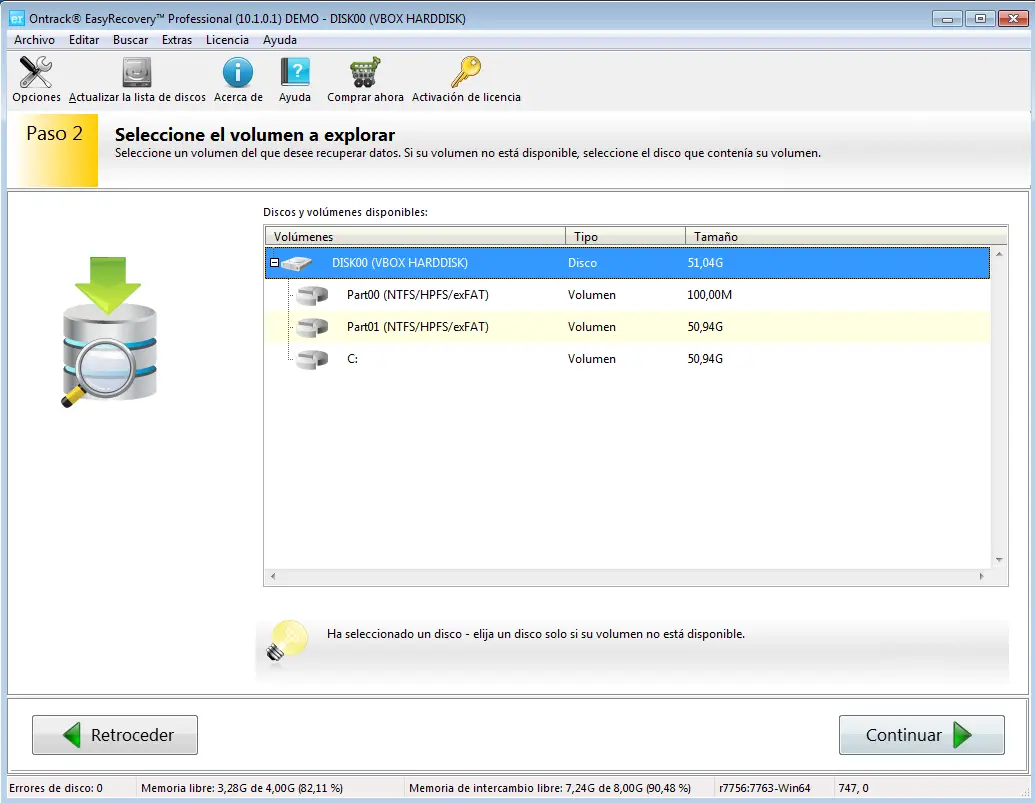Select DISK00 (VBOX HARDDISK) row
1035x803 pixels.
tap(627, 263)
